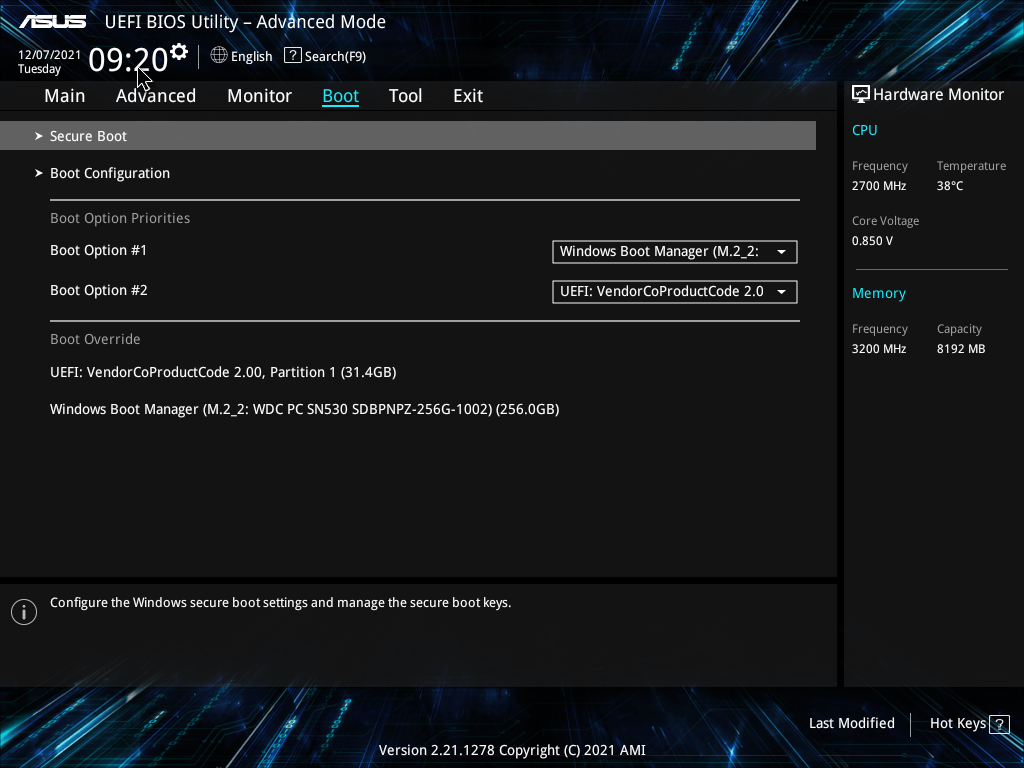The height and width of the screenshot is (768, 1024).
Task: Click the info icon in the help panel
Action: [24, 612]
